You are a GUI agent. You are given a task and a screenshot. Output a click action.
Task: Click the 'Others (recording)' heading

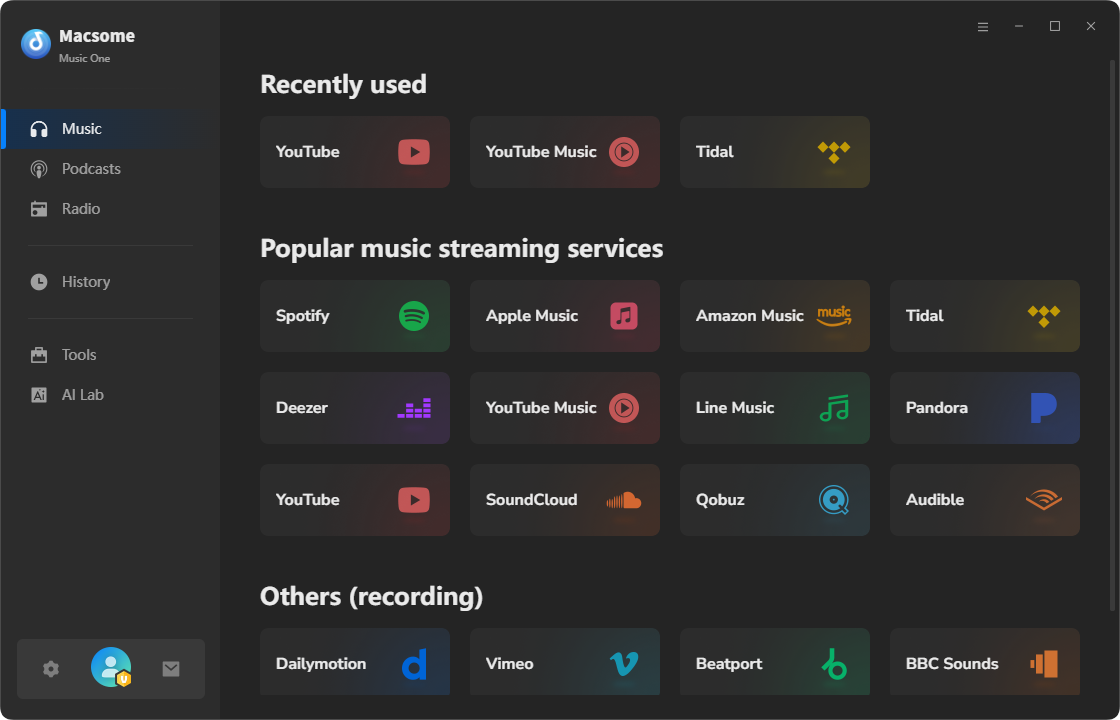click(x=371, y=596)
